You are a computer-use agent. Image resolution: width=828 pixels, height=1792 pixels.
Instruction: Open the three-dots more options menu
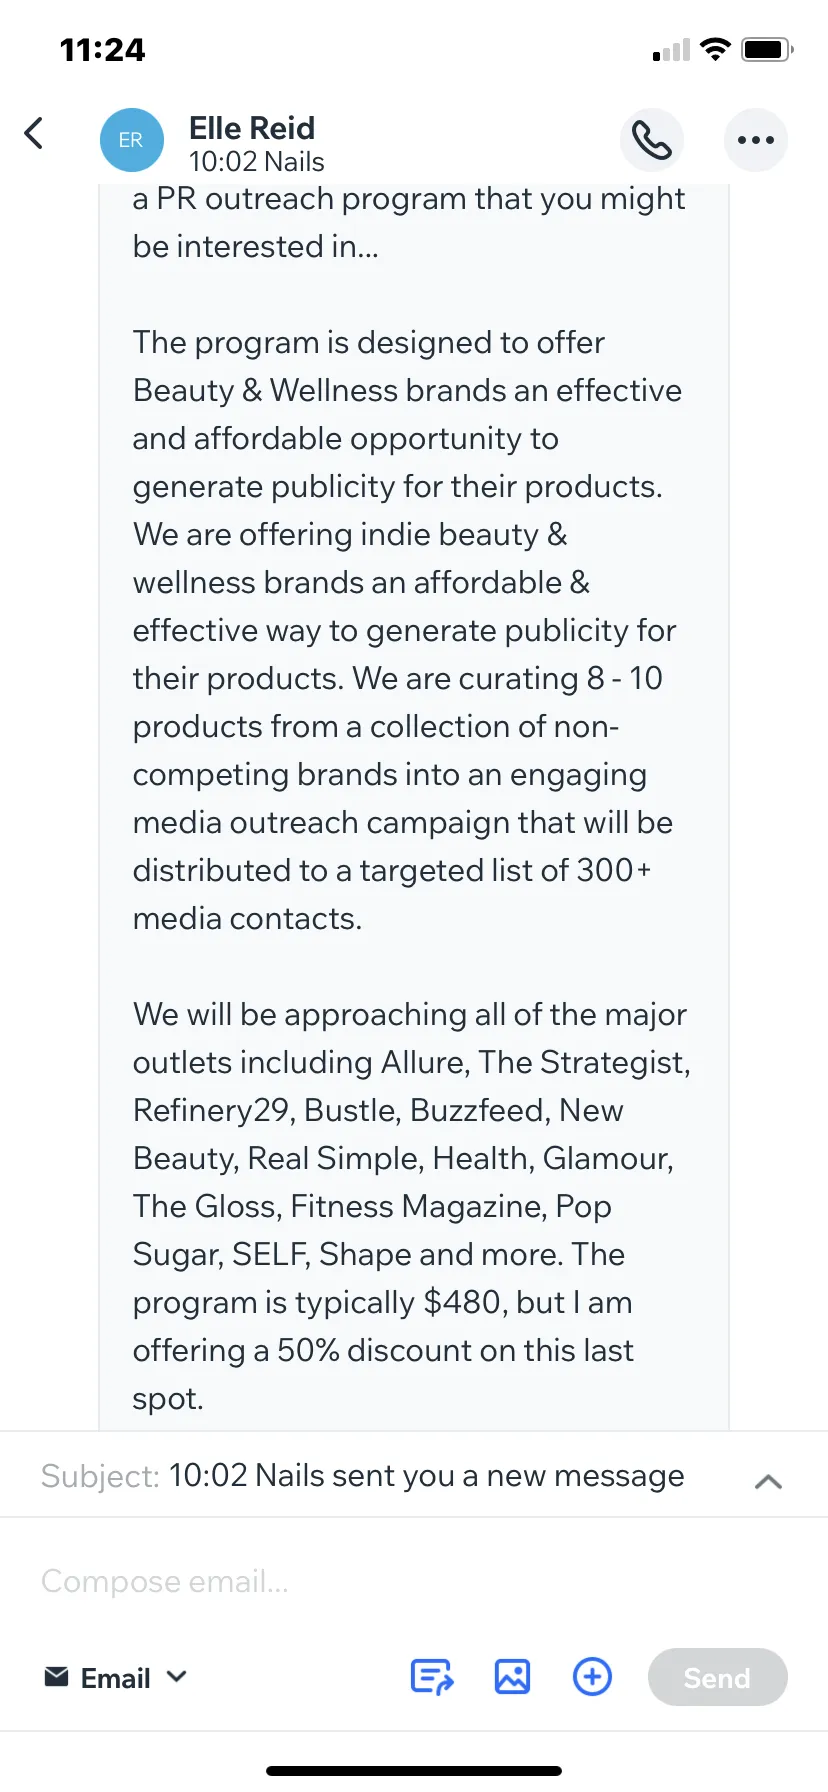[756, 140]
